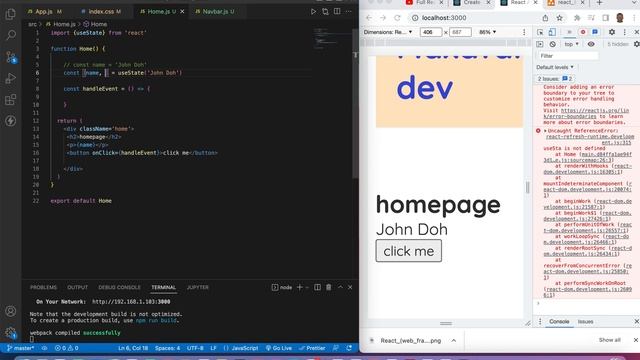Click the viewport width field showing 406
Image resolution: width=640 pixels, height=360 pixels.
tap(431, 32)
